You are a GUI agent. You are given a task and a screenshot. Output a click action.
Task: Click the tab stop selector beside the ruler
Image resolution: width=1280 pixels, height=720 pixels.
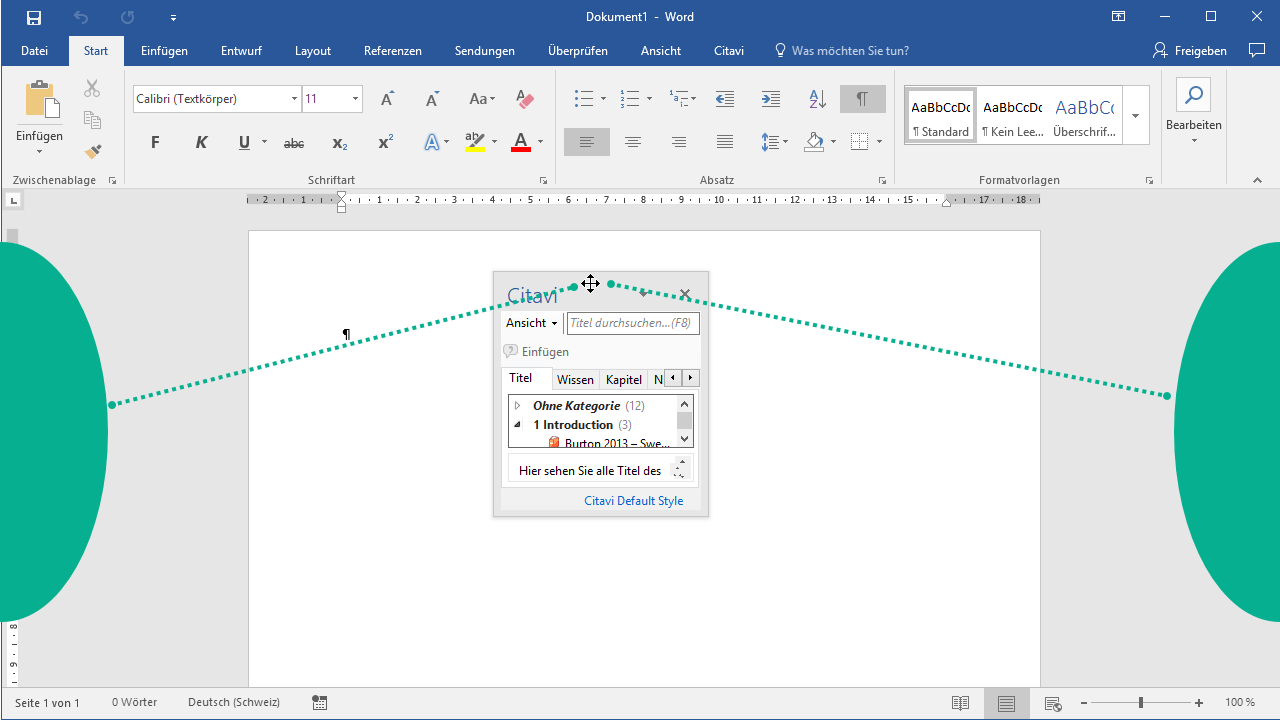pyautogui.click(x=13, y=201)
